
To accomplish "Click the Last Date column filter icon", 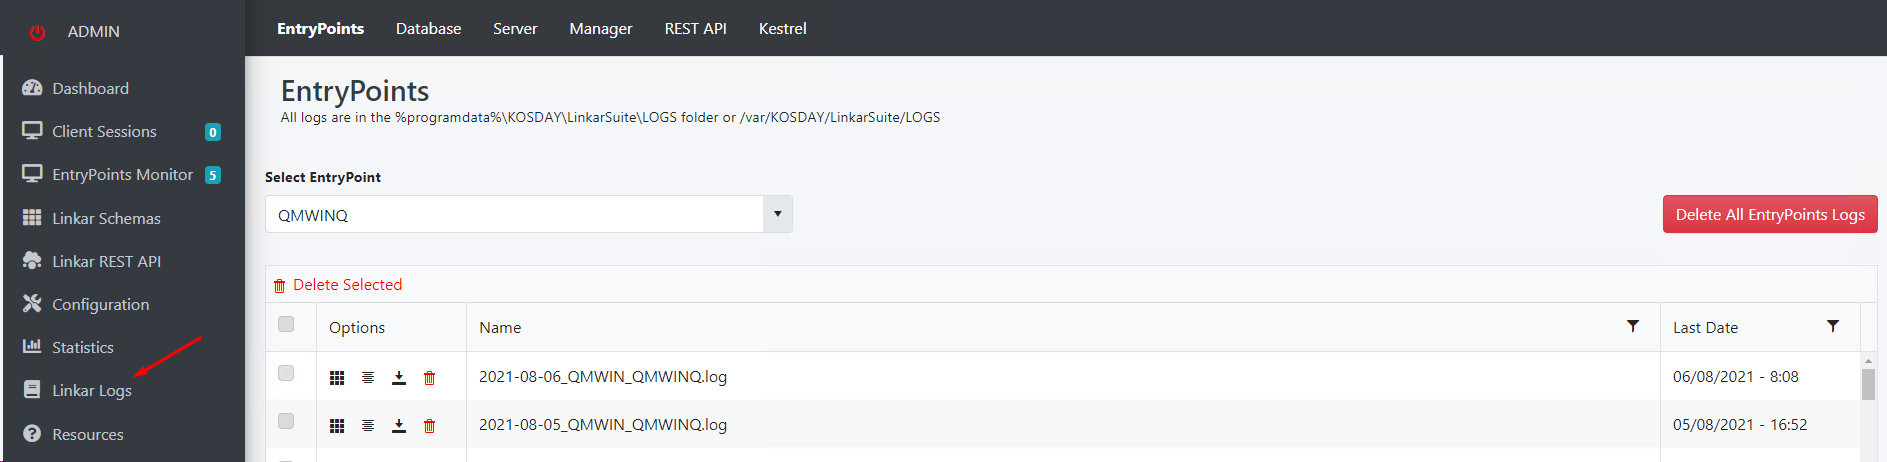I will [x=1833, y=327].
